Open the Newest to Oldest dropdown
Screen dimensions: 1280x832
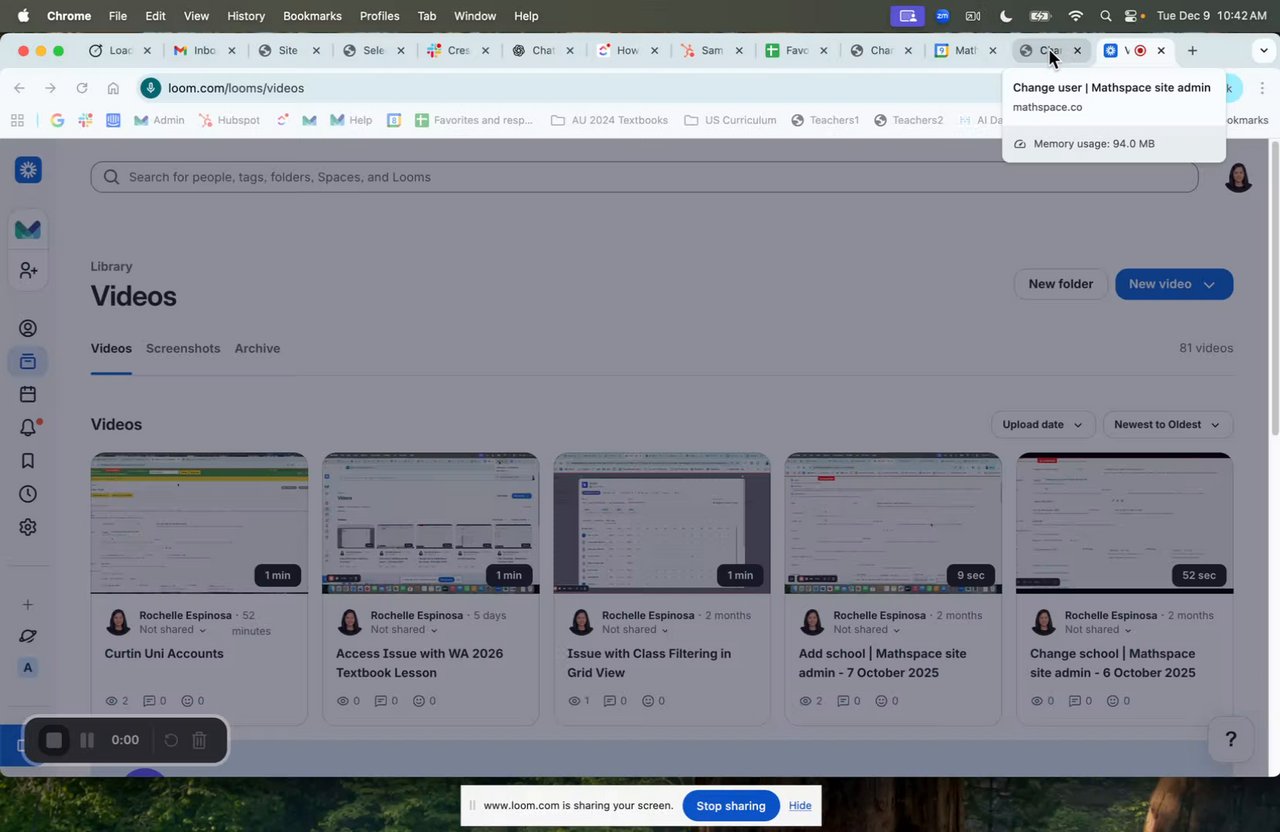tap(1167, 424)
